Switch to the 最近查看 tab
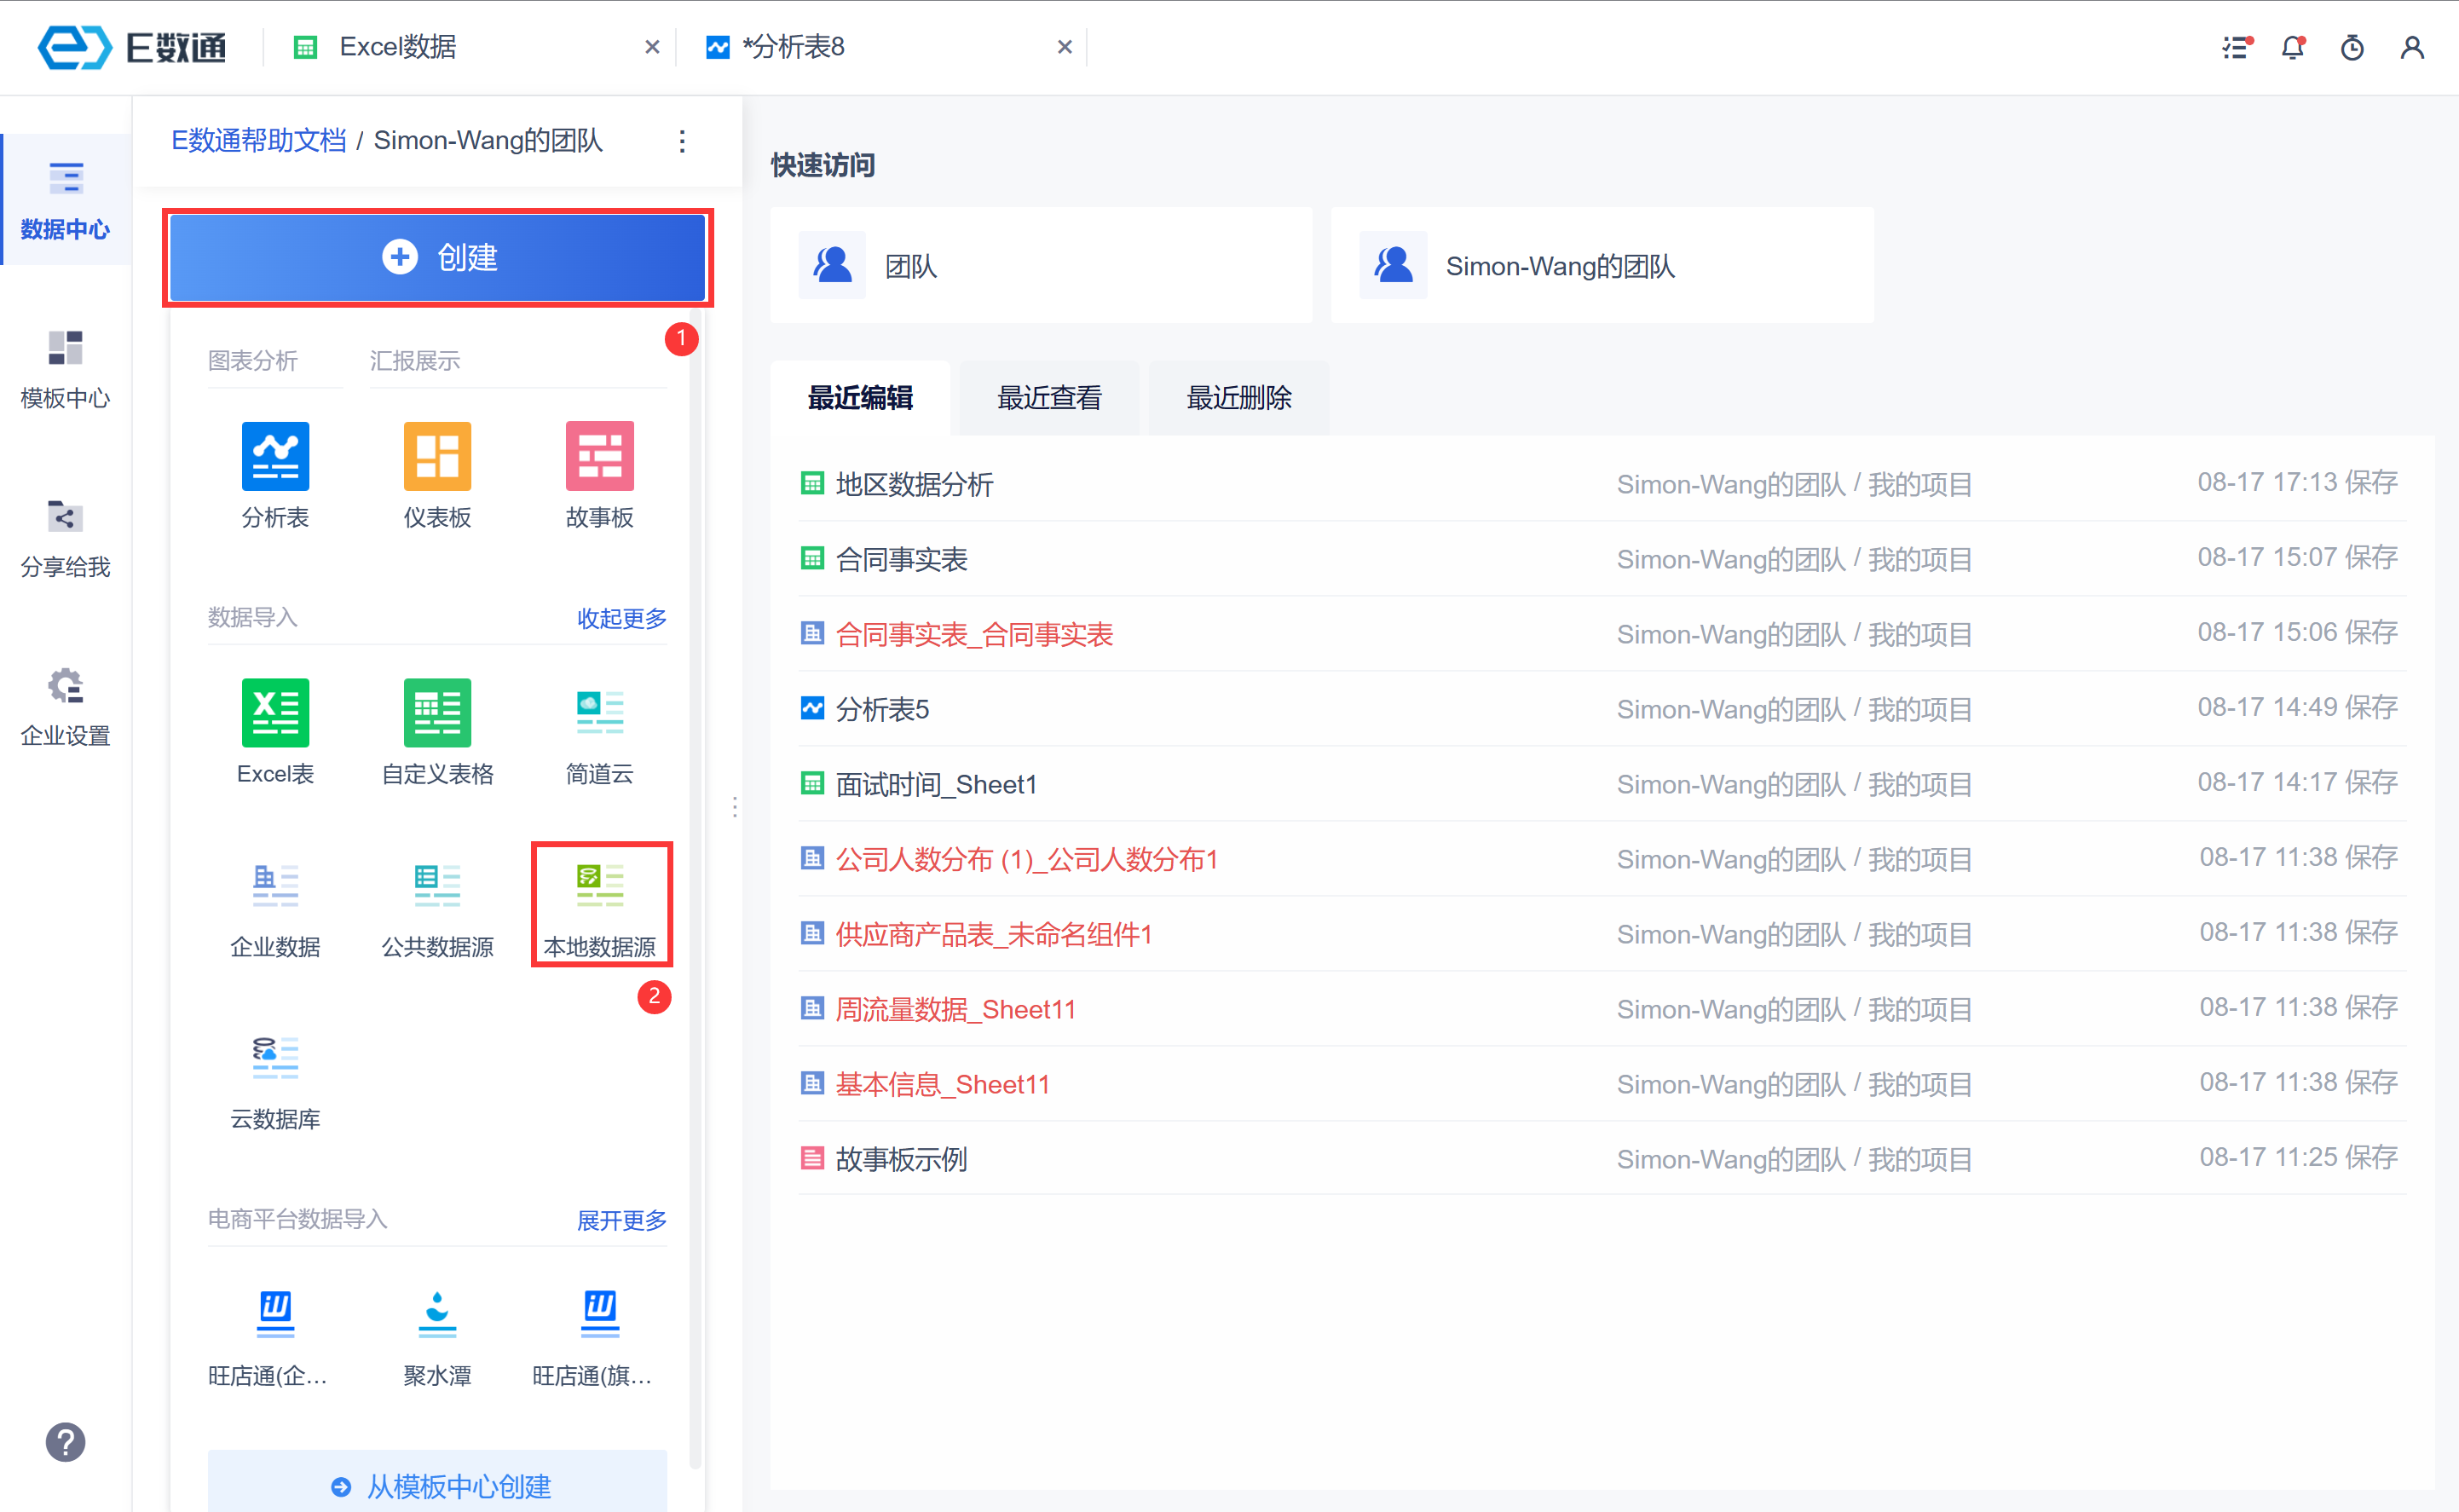Viewport: 2459px width, 1512px height. click(x=1049, y=398)
